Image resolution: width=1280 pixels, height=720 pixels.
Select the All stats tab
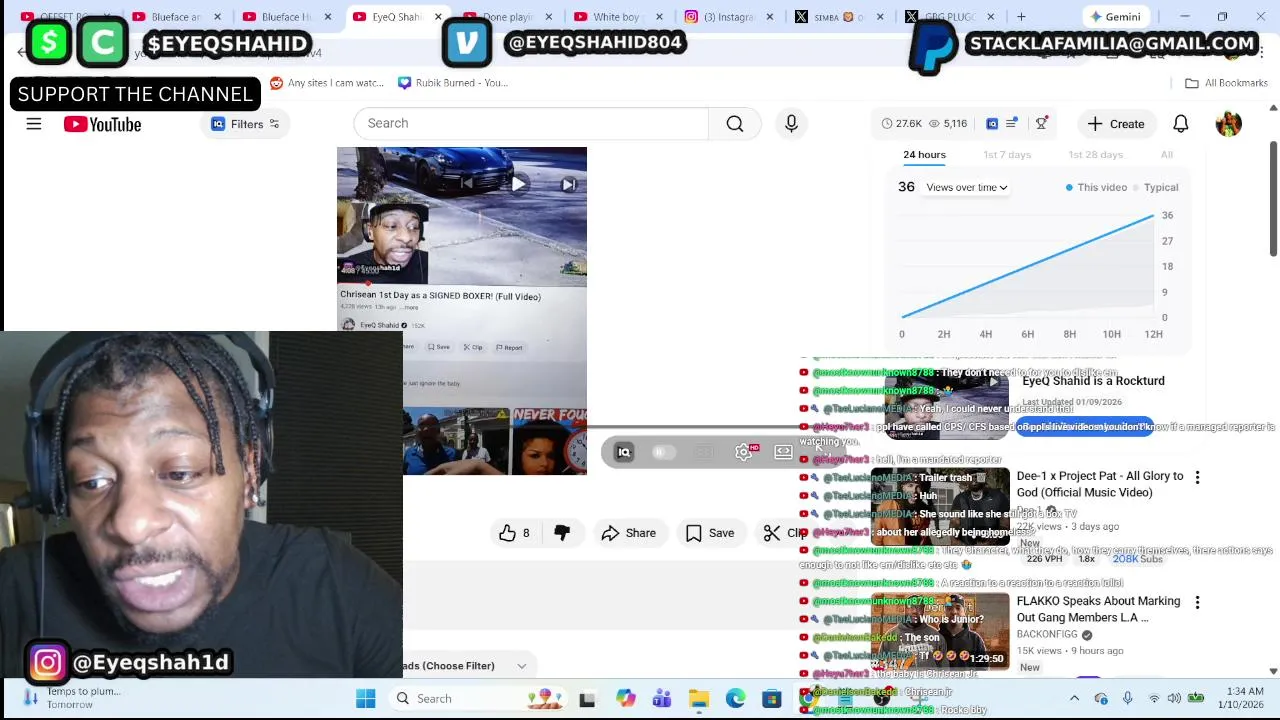[1166, 154]
